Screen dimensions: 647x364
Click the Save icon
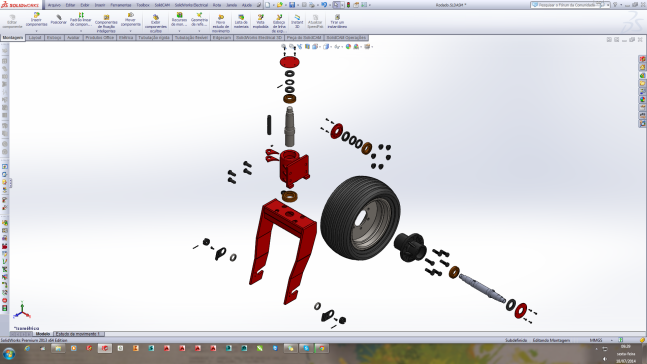[x=292, y=5]
